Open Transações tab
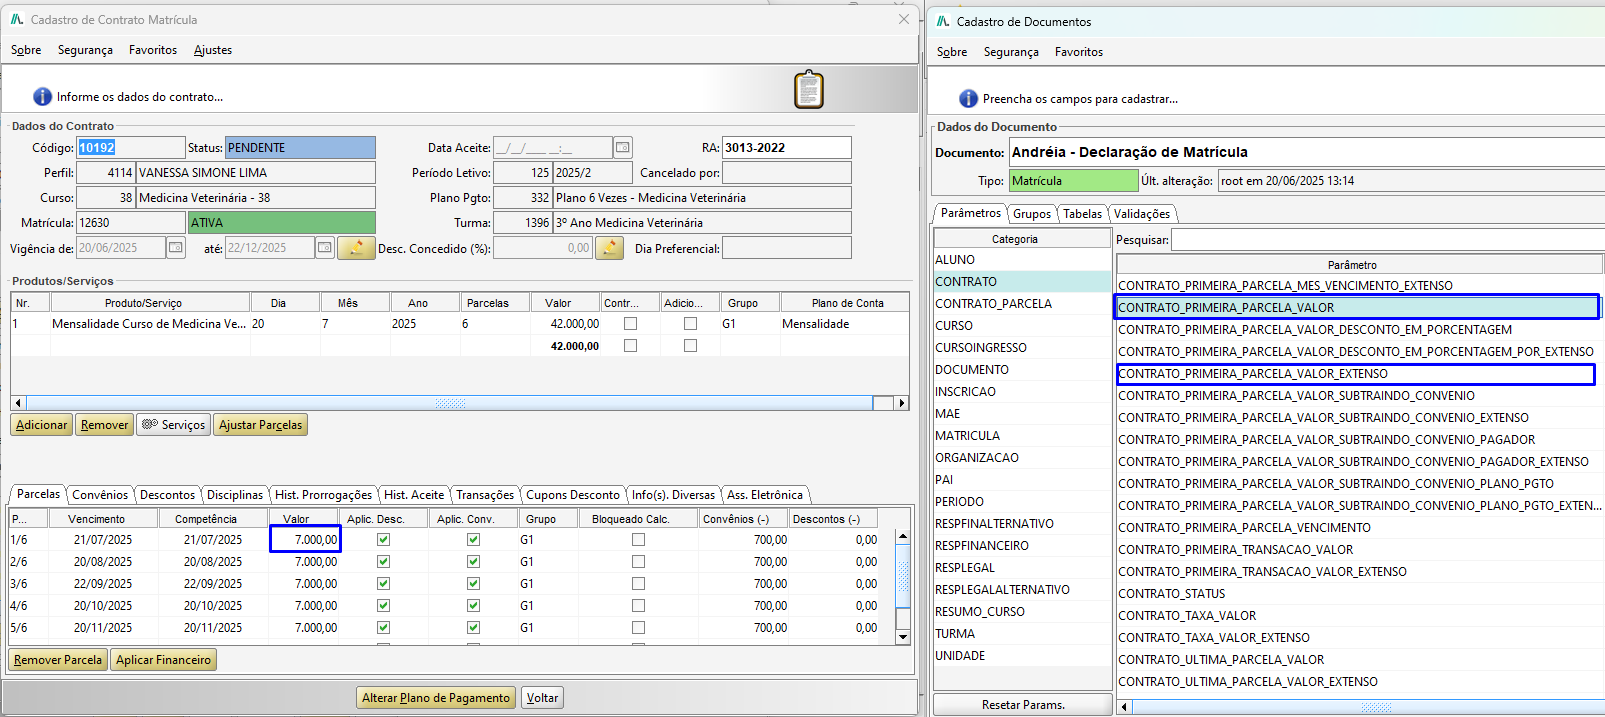This screenshot has width=1605, height=717. tap(485, 495)
